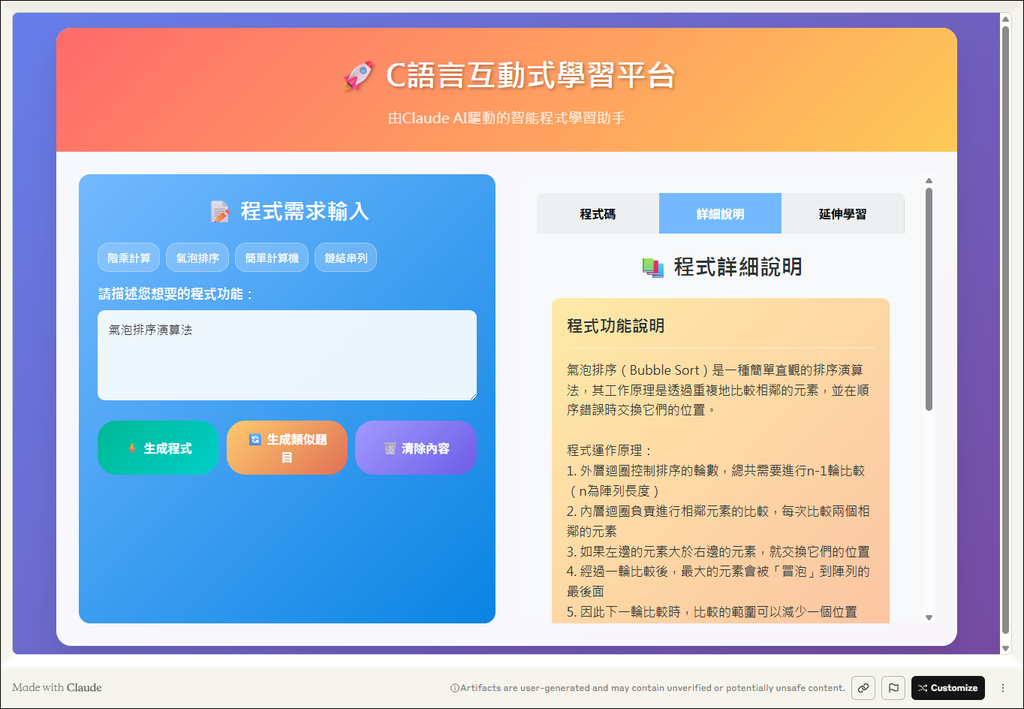Click the 請描述您想要的程式功能 label
Image resolution: width=1024 pixels, height=709 pixels.
point(175,294)
